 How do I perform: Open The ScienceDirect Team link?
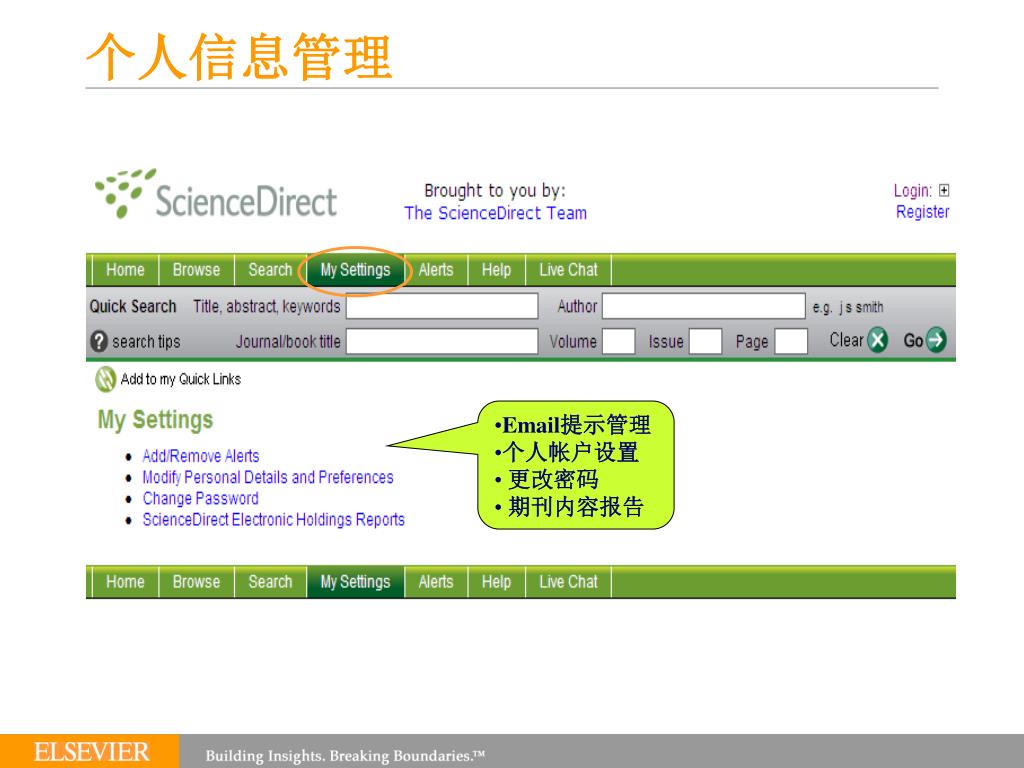496,213
